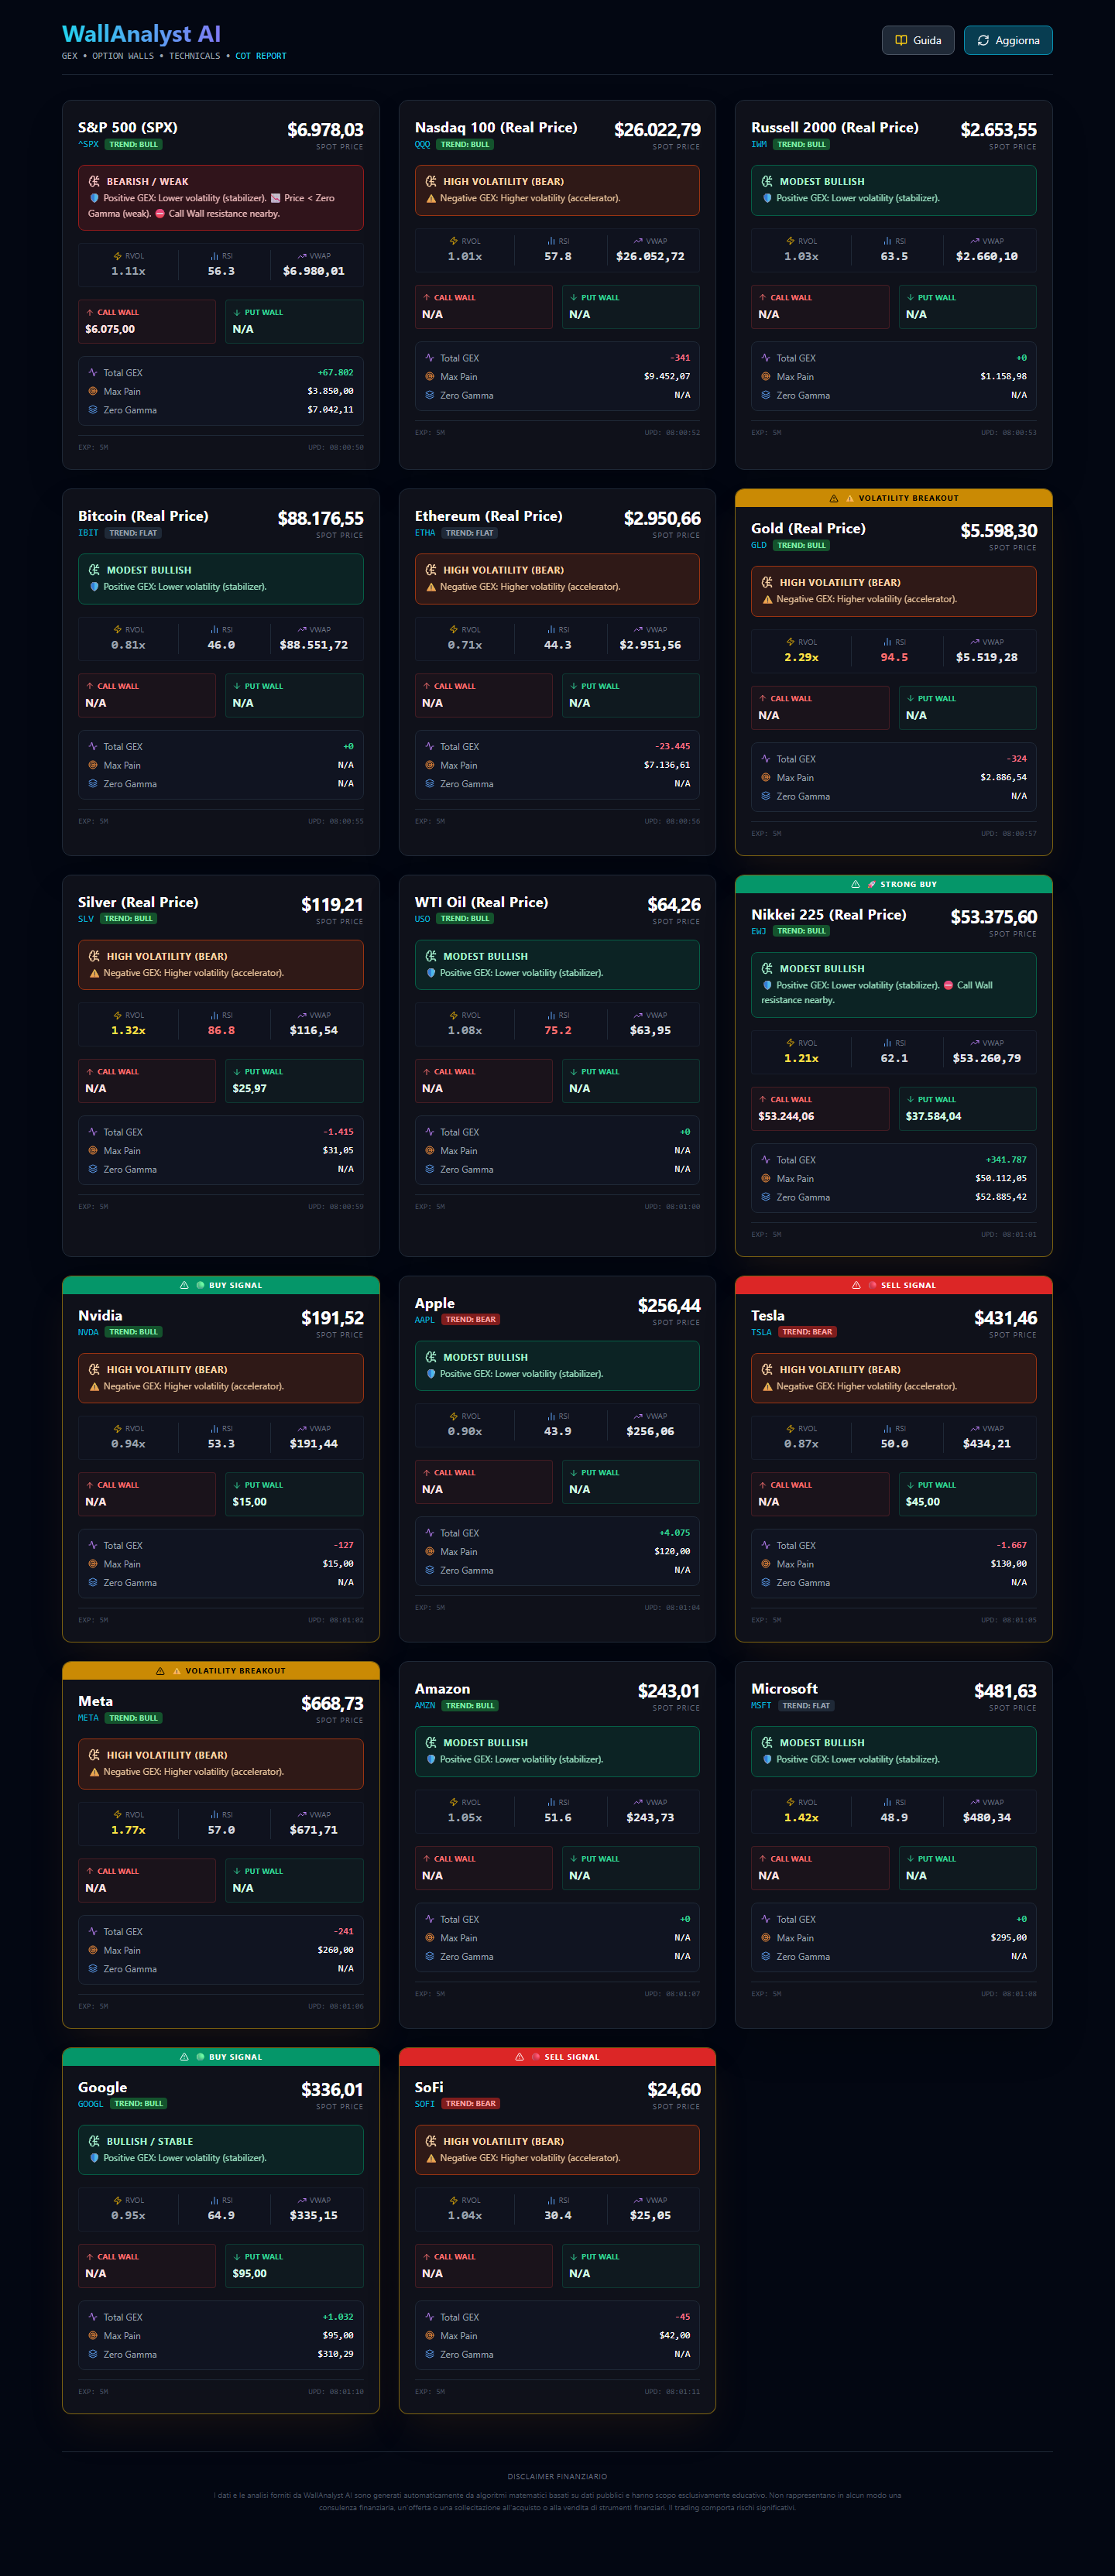Click Max Pain icon in S&P 500 card

click(93, 392)
